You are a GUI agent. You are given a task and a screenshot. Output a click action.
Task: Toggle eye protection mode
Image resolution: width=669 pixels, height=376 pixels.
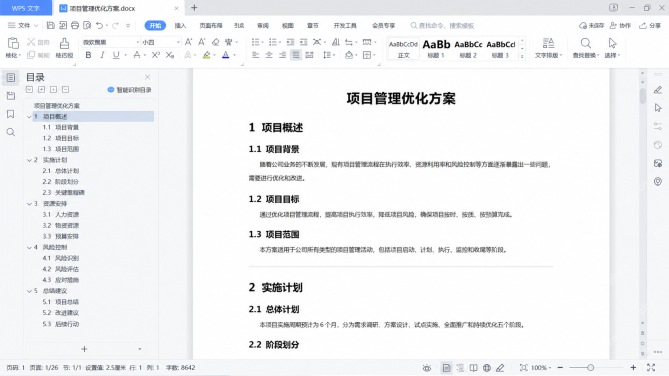point(427,367)
